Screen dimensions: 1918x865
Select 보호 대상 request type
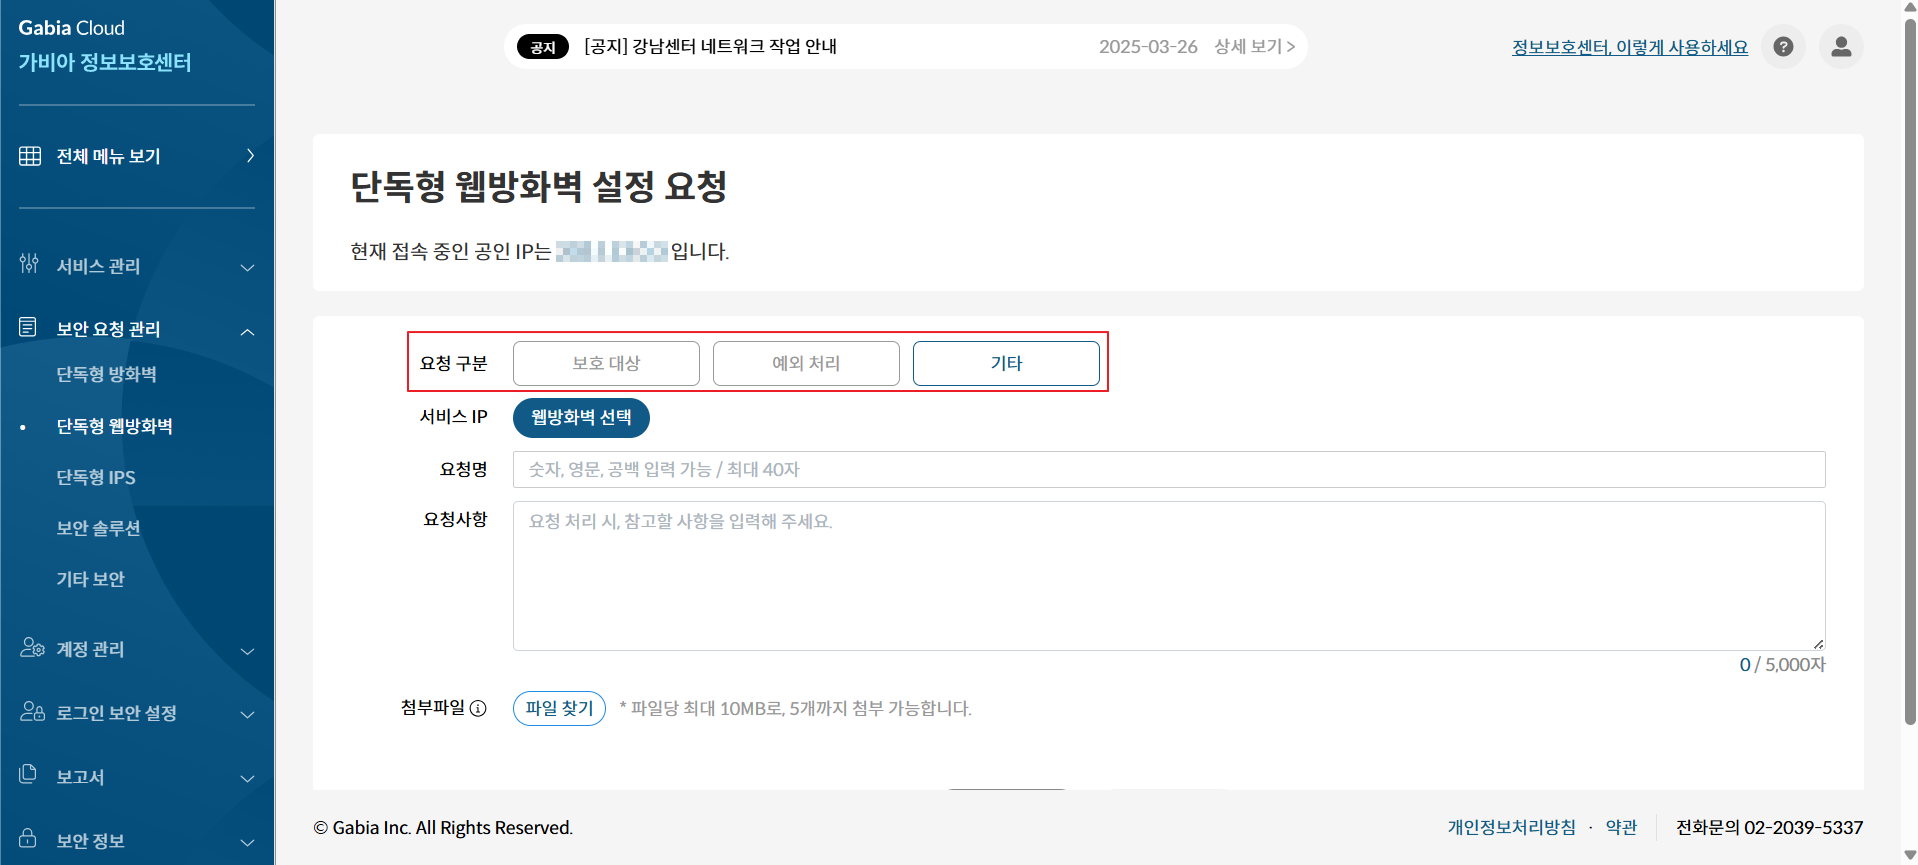tap(606, 363)
